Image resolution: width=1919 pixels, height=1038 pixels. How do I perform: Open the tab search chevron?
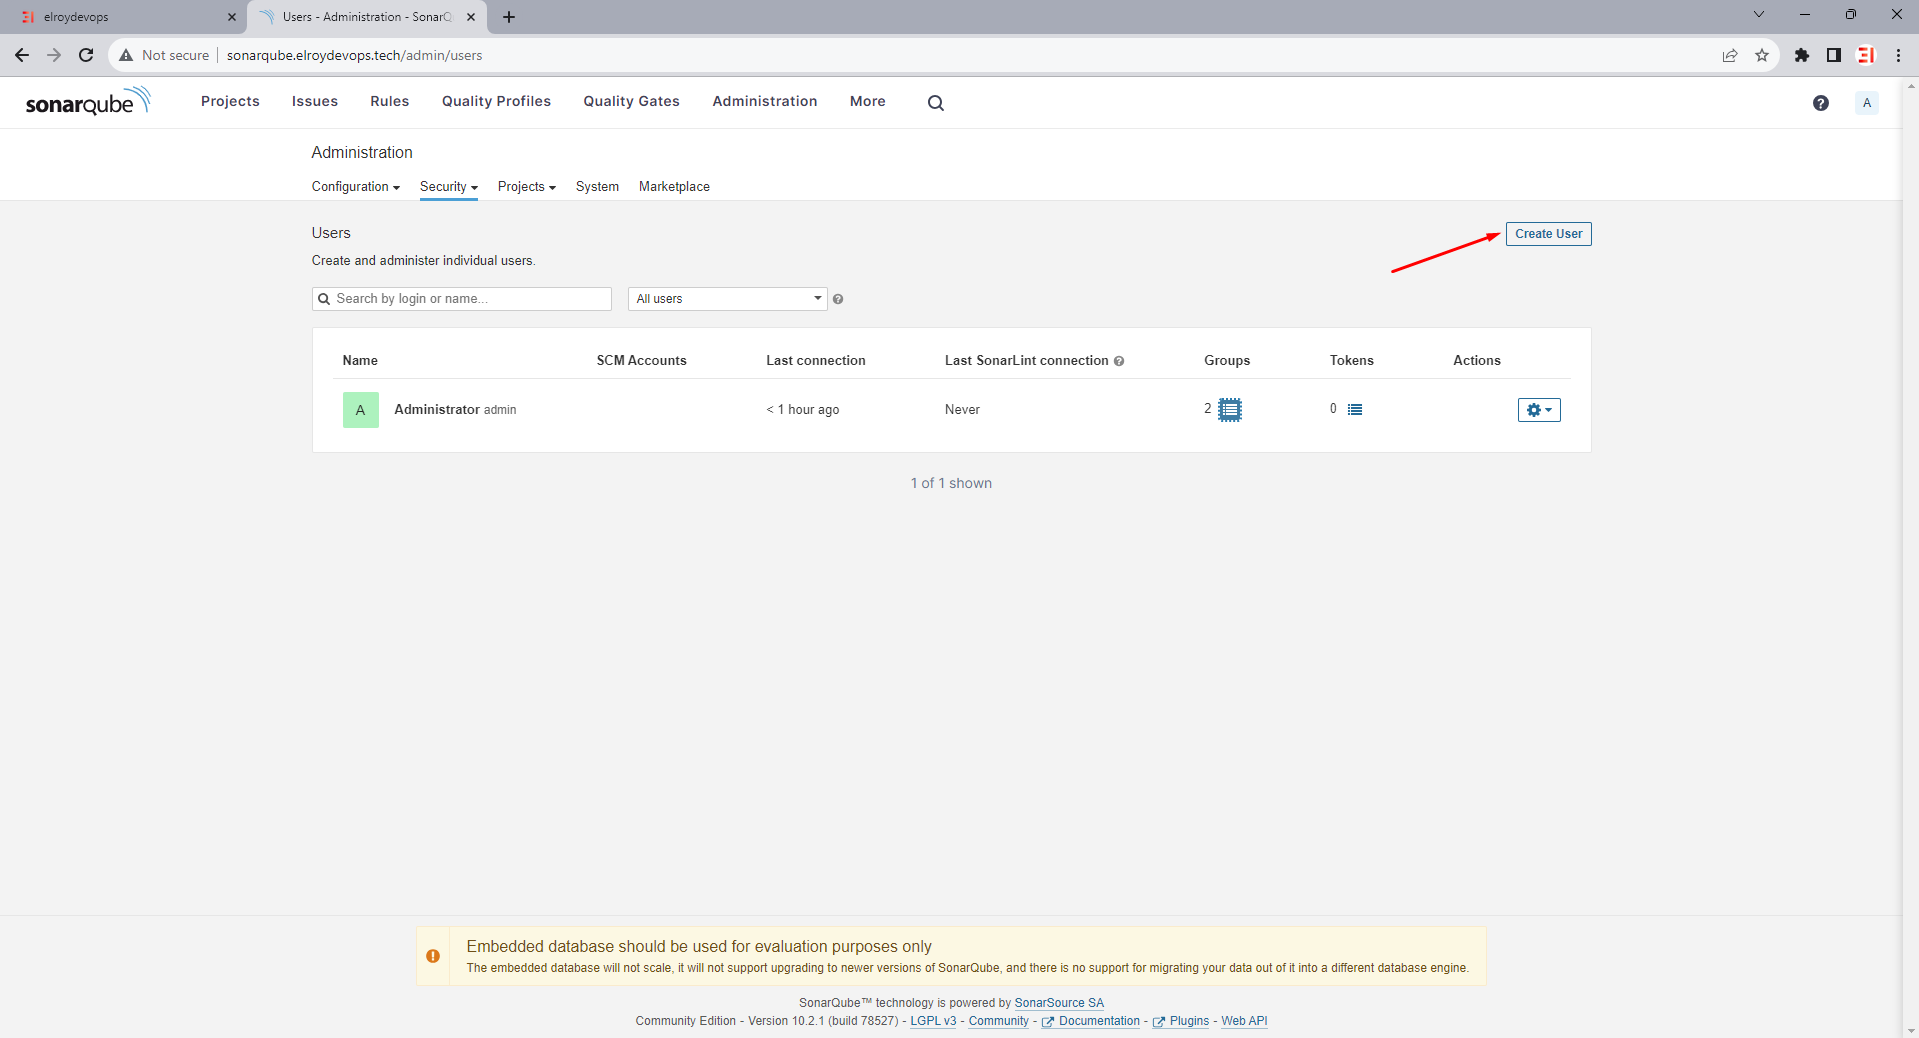click(x=1758, y=14)
